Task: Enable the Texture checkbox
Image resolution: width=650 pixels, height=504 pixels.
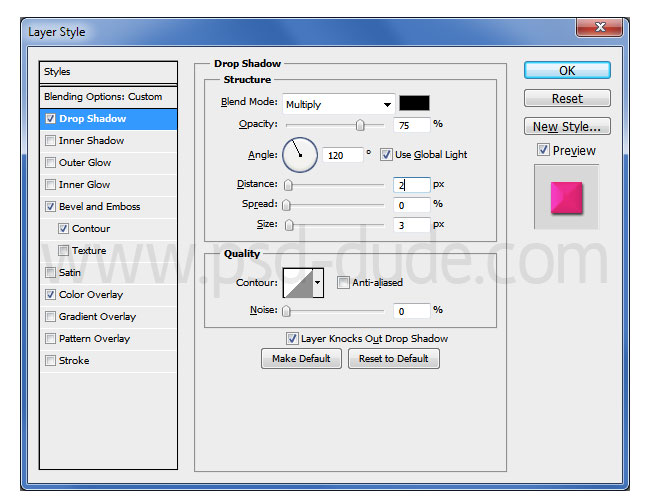Action: coord(63,250)
